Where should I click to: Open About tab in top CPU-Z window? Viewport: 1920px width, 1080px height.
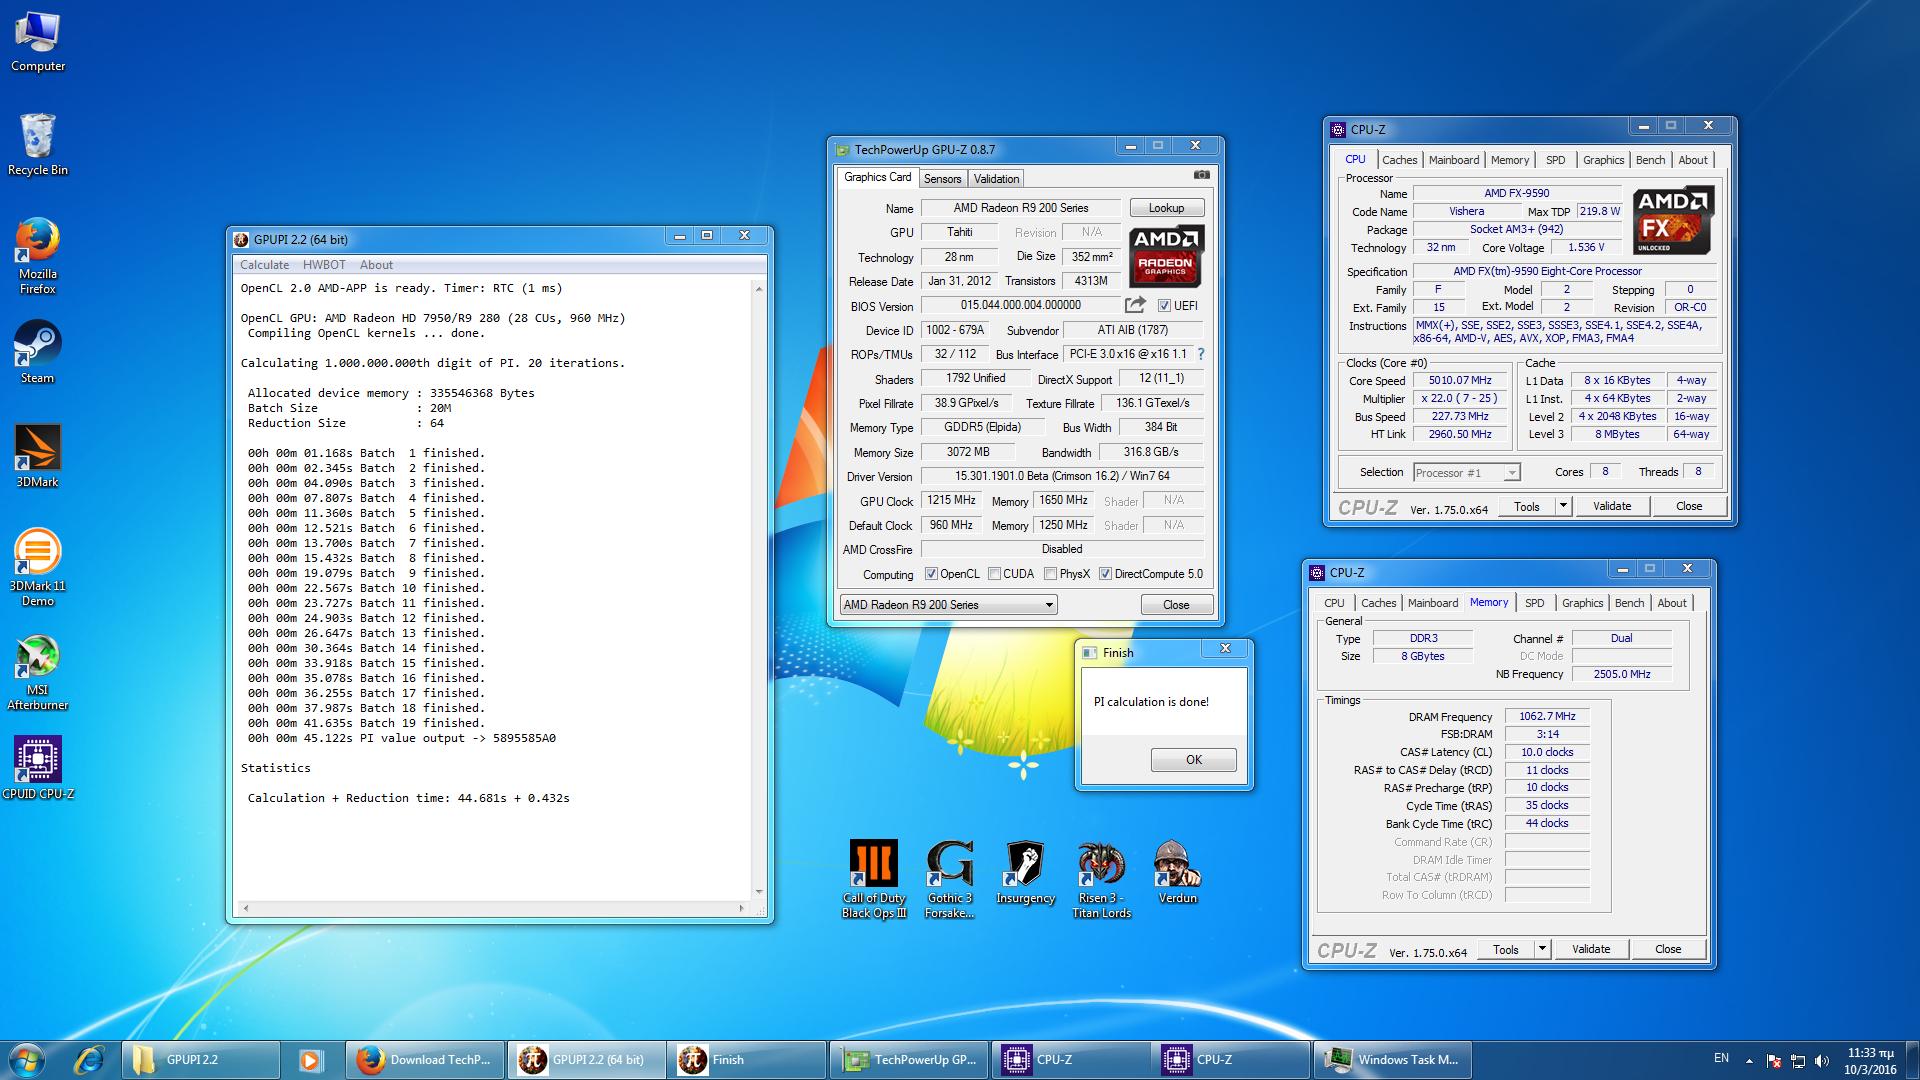(1692, 160)
